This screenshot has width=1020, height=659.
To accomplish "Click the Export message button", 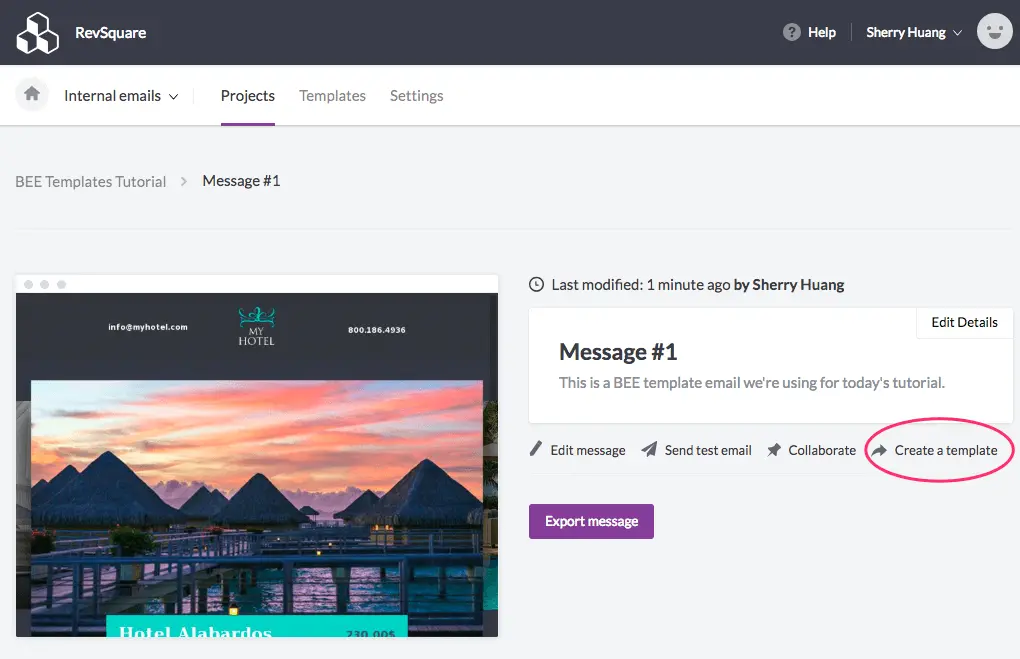I will [591, 521].
